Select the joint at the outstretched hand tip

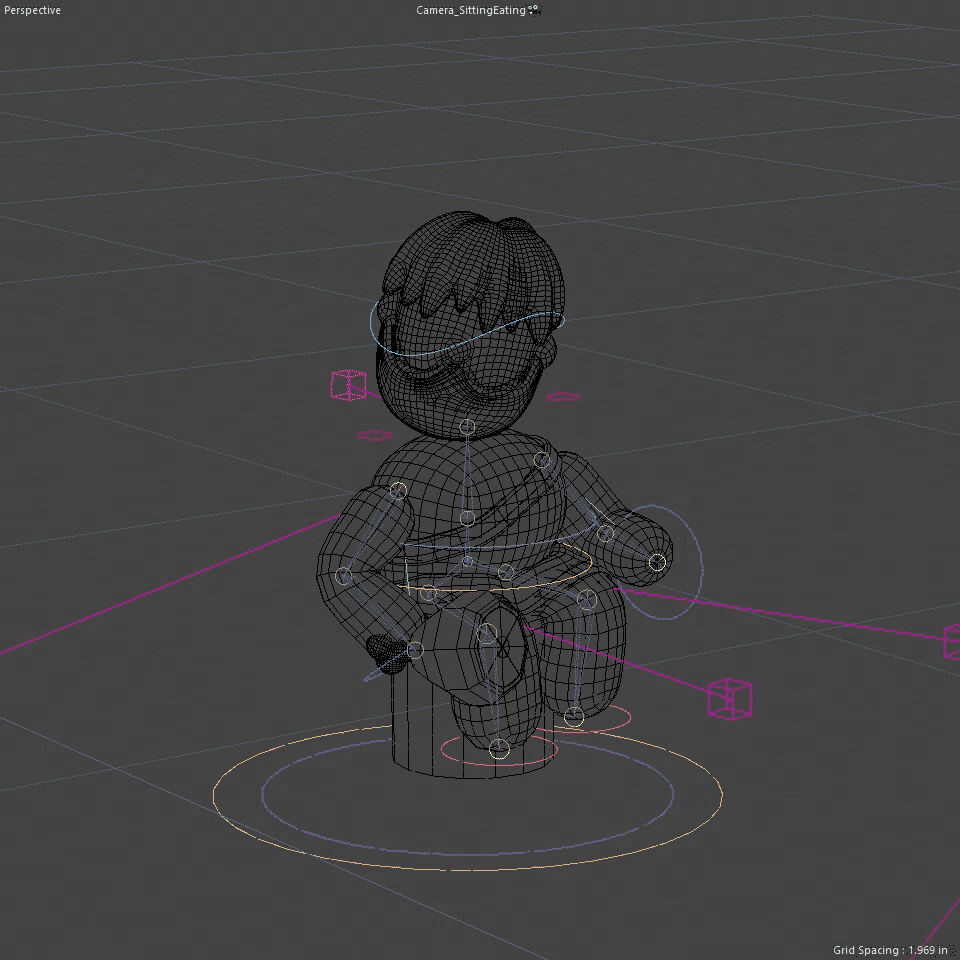pyautogui.click(x=657, y=562)
